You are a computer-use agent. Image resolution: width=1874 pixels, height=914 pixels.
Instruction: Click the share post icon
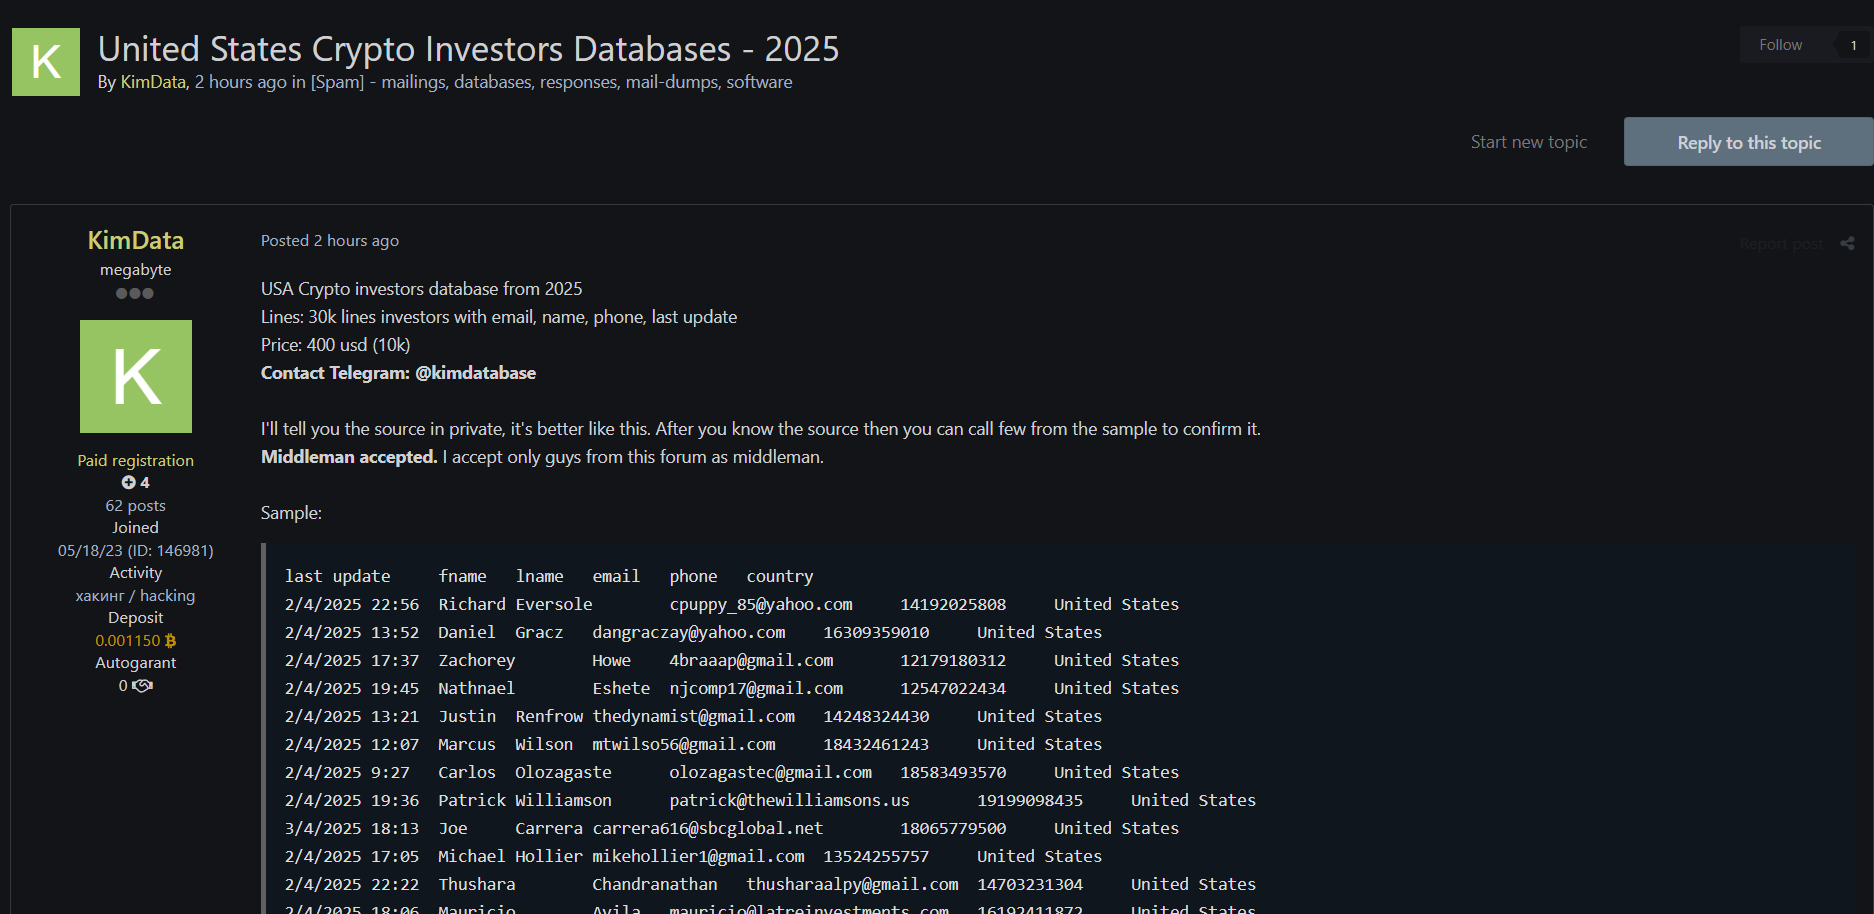click(1847, 243)
